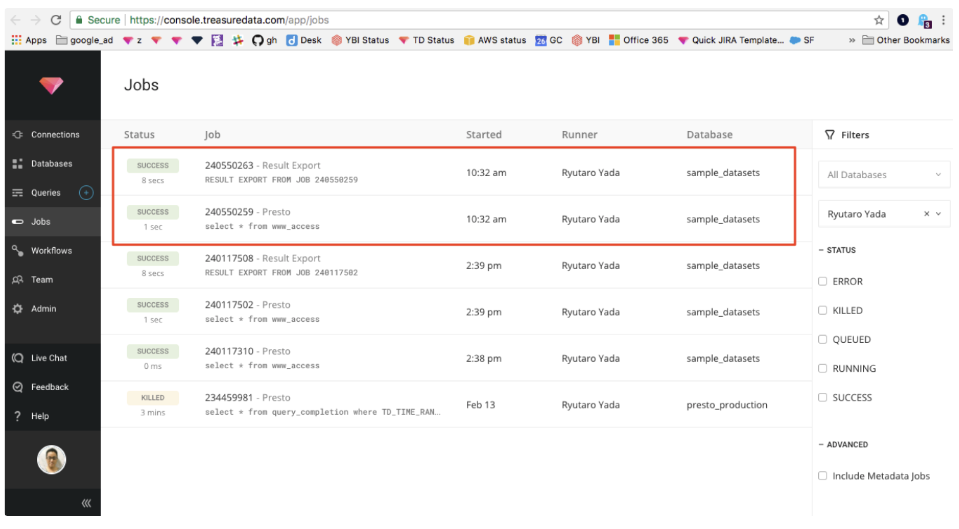
Task: Click the Databases grid icon
Action: coord(17,164)
